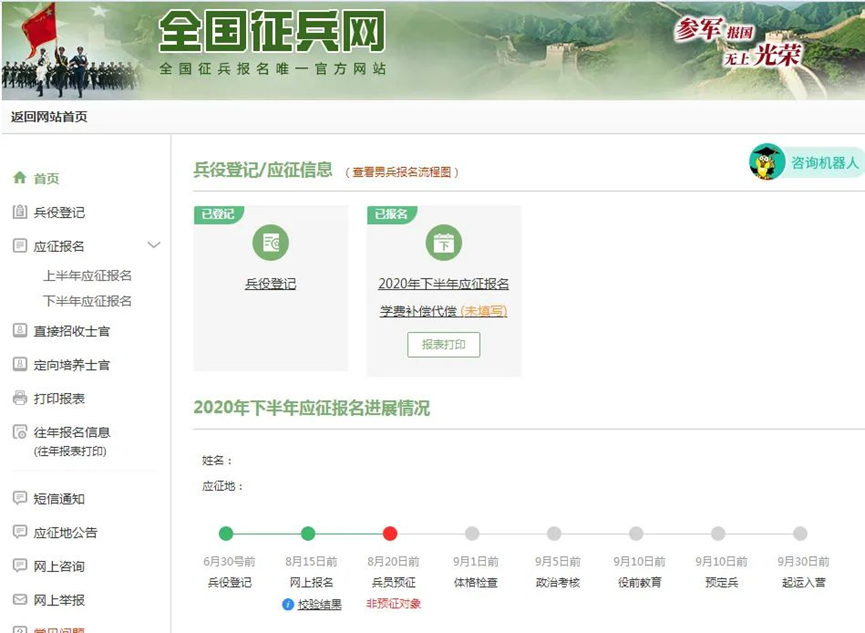Click the blue info icon beside 校验结果
The height and width of the screenshot is (633, 865).
point(288,604)
